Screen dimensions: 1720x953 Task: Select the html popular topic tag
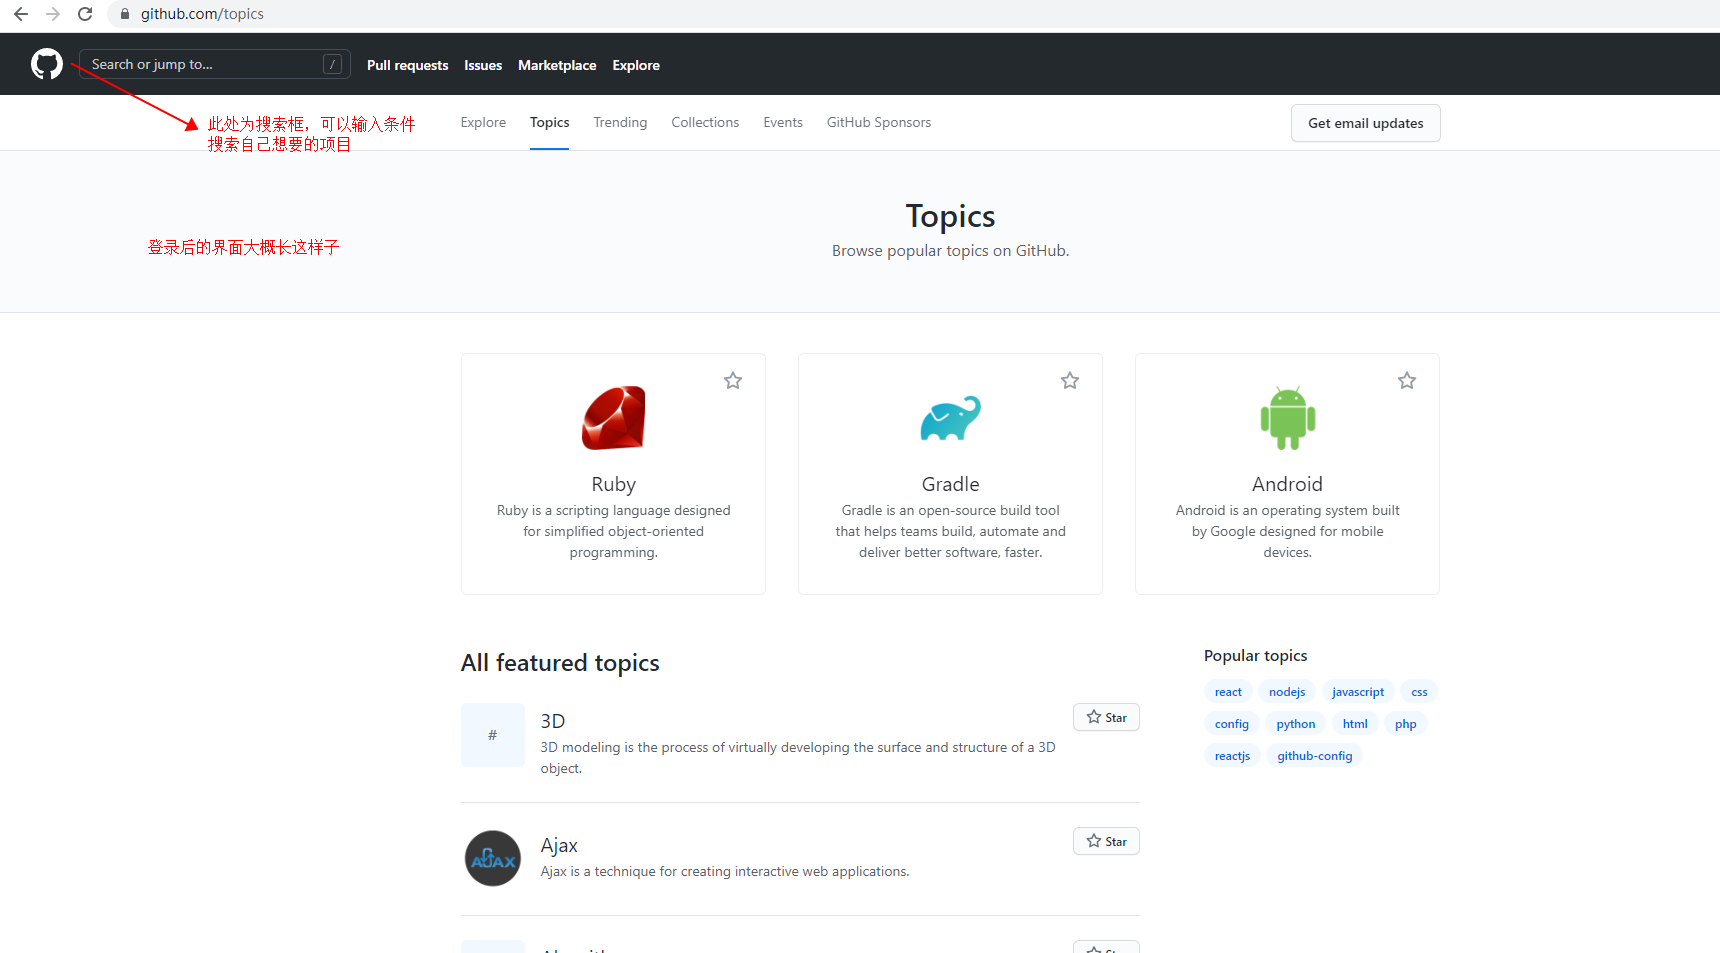coord(1355,724)
